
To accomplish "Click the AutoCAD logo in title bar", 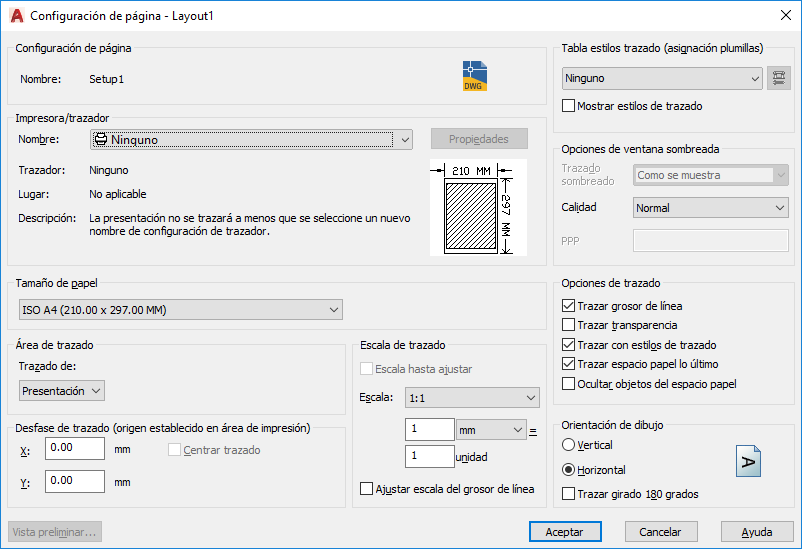I will pyautogui.click(x=17, y=16).
